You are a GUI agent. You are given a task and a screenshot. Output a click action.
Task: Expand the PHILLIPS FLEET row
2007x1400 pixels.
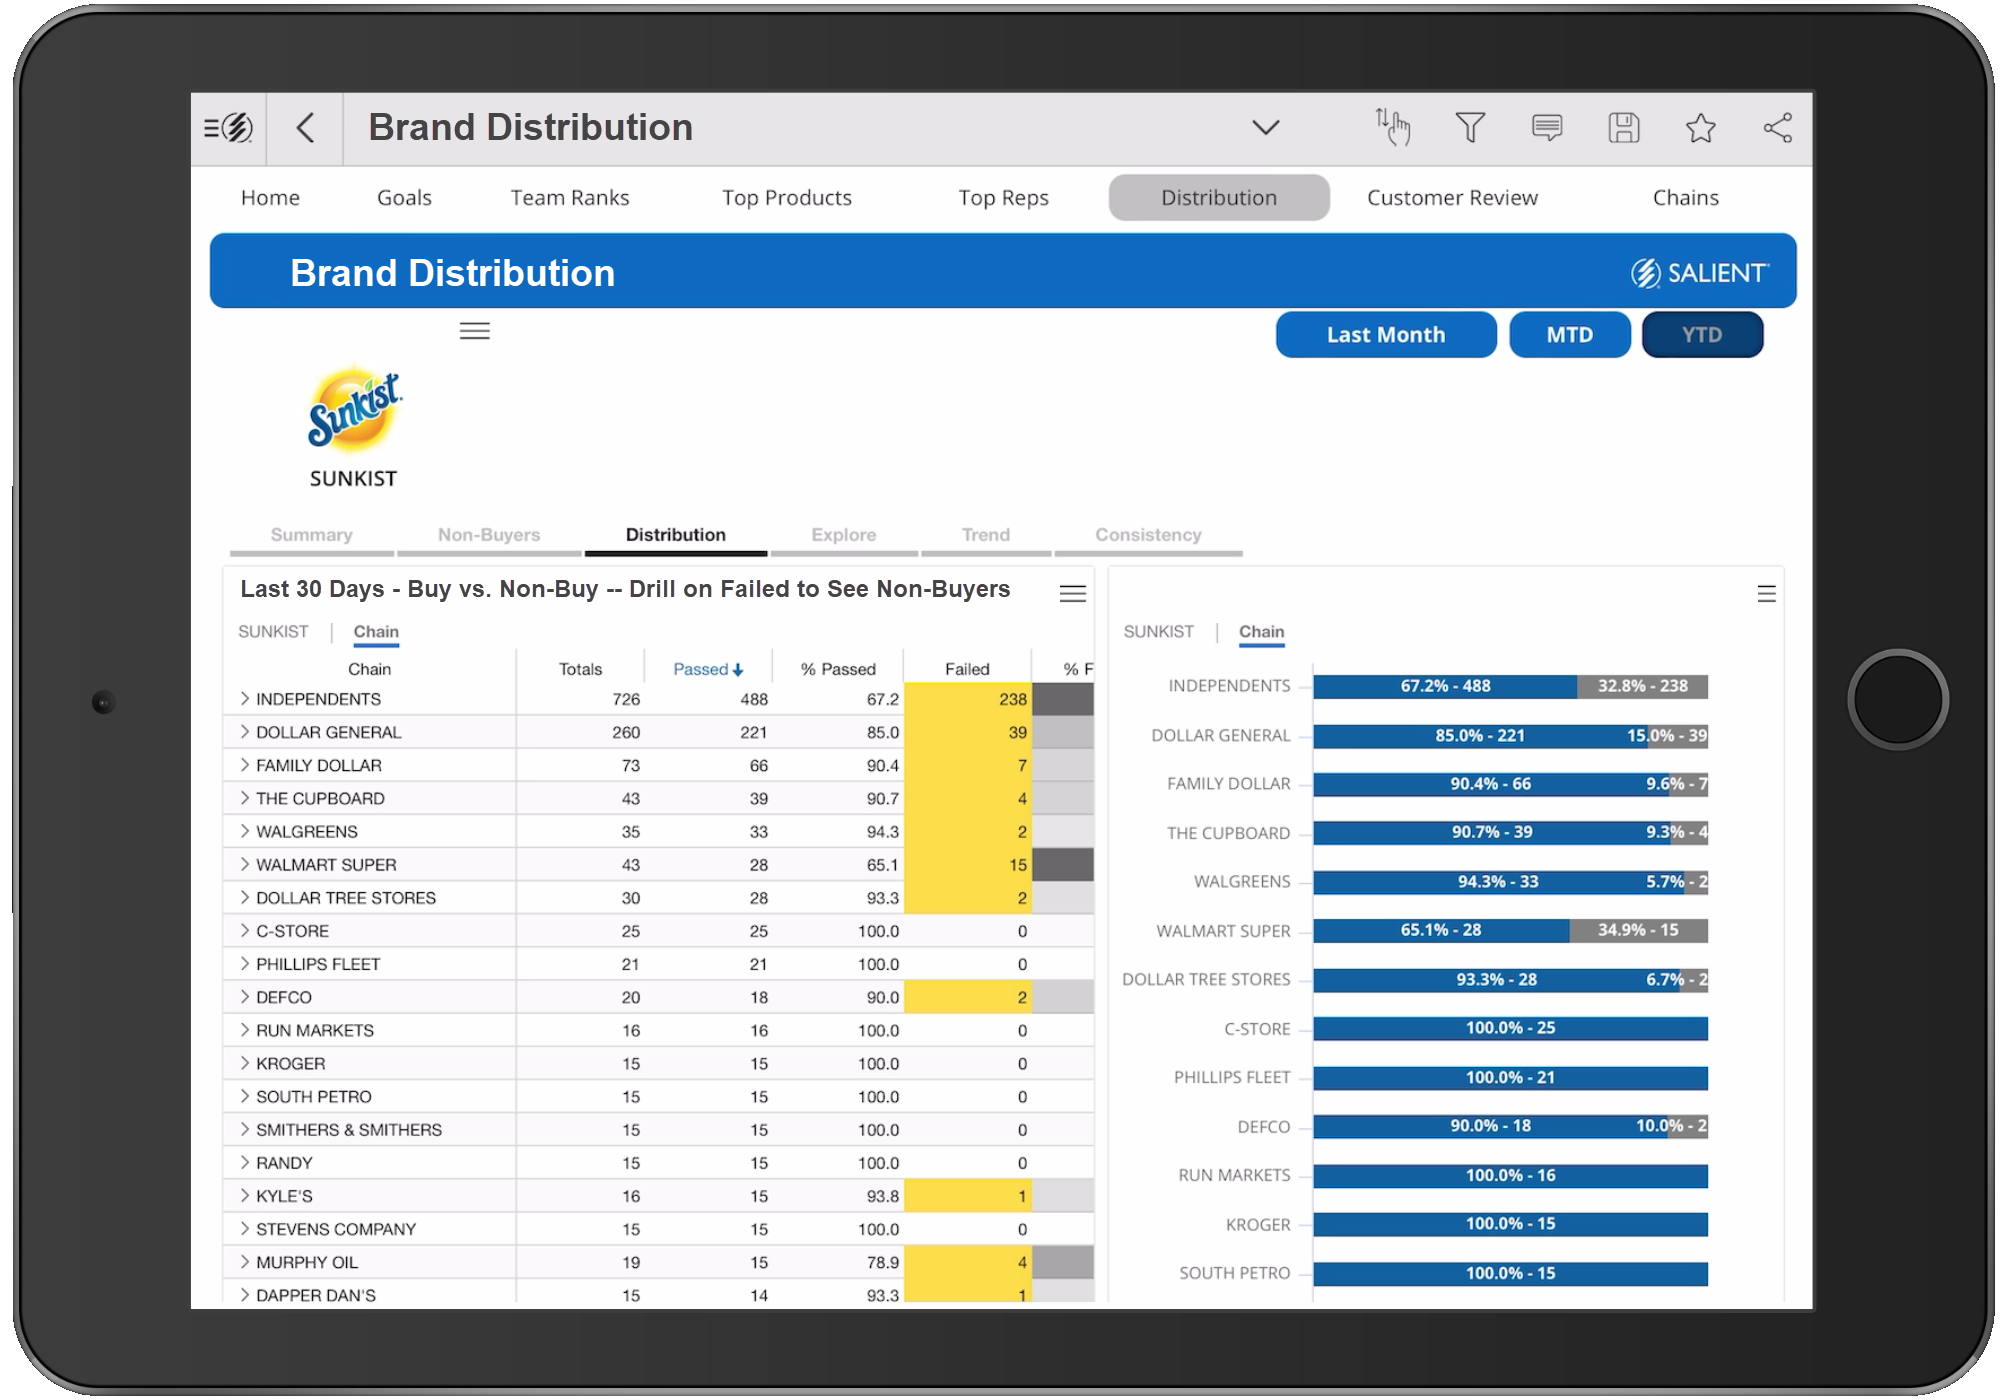point(244,964)
